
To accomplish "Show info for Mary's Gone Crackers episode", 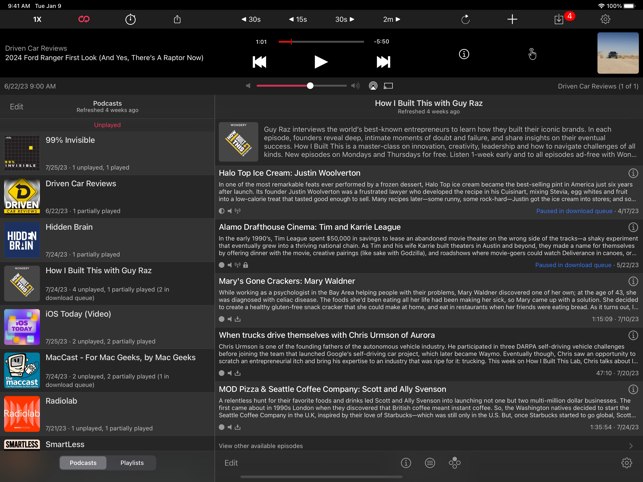I will point(633,281).
